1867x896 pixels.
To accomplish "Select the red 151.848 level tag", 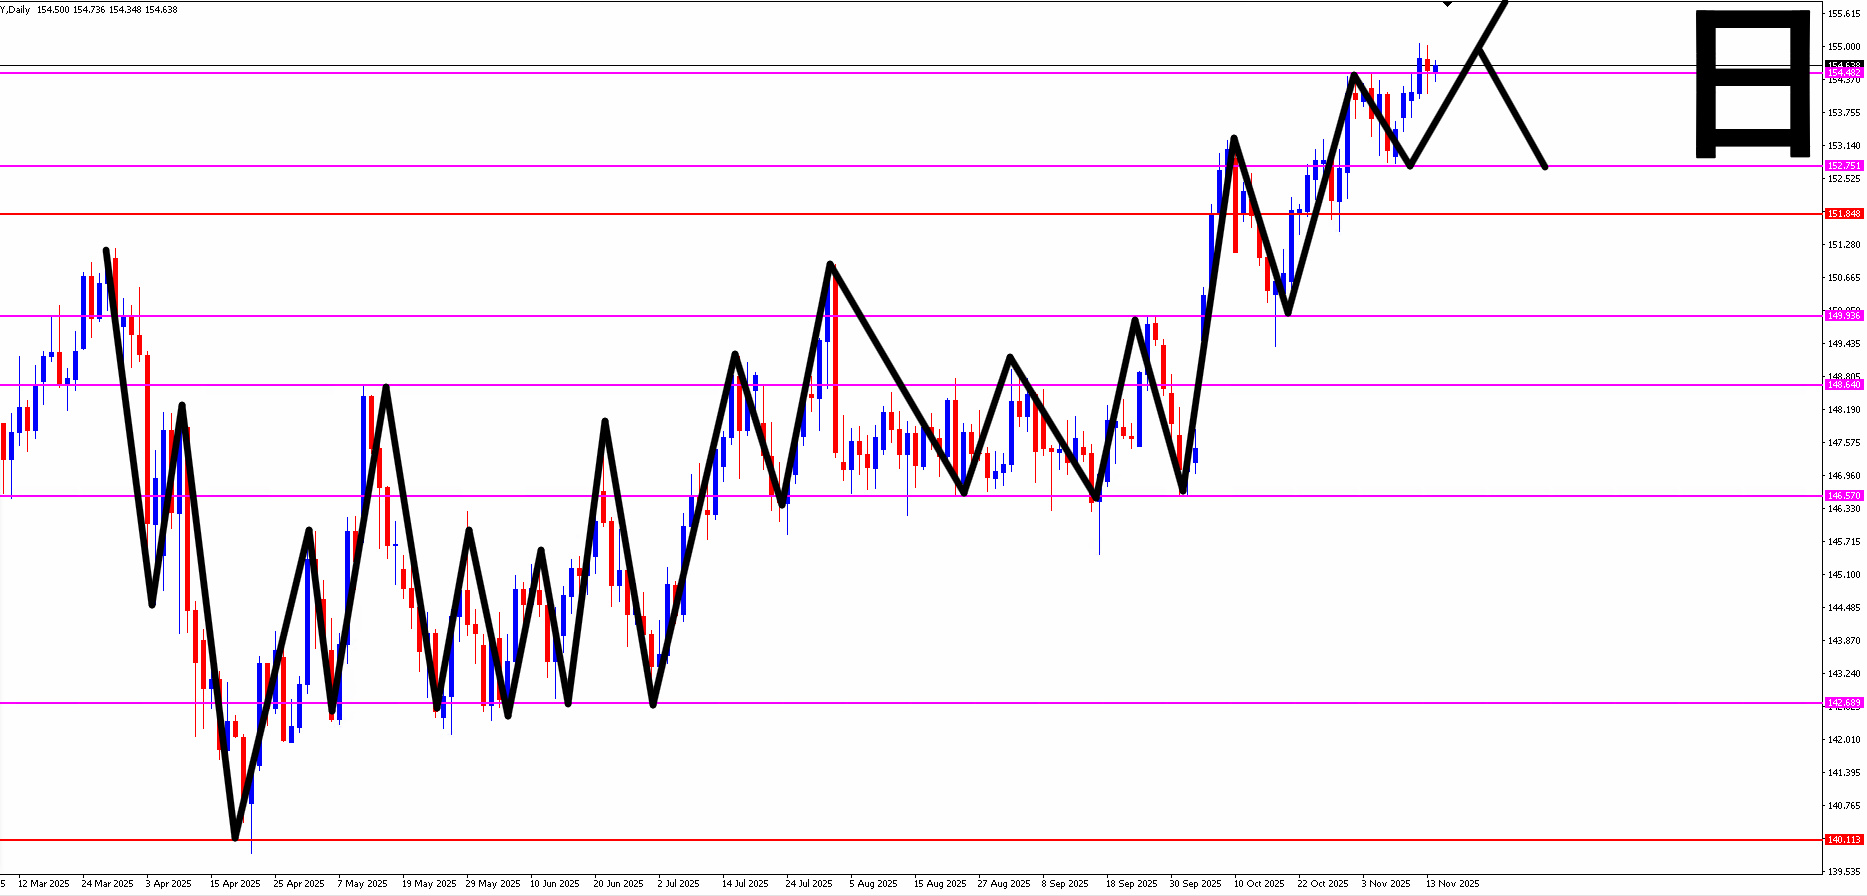I will point(1844,214).
